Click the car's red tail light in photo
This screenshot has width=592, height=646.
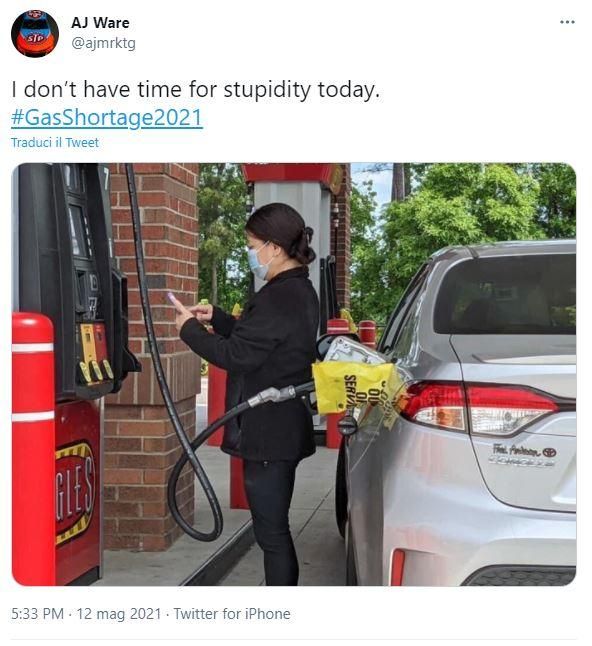(482, 407)
